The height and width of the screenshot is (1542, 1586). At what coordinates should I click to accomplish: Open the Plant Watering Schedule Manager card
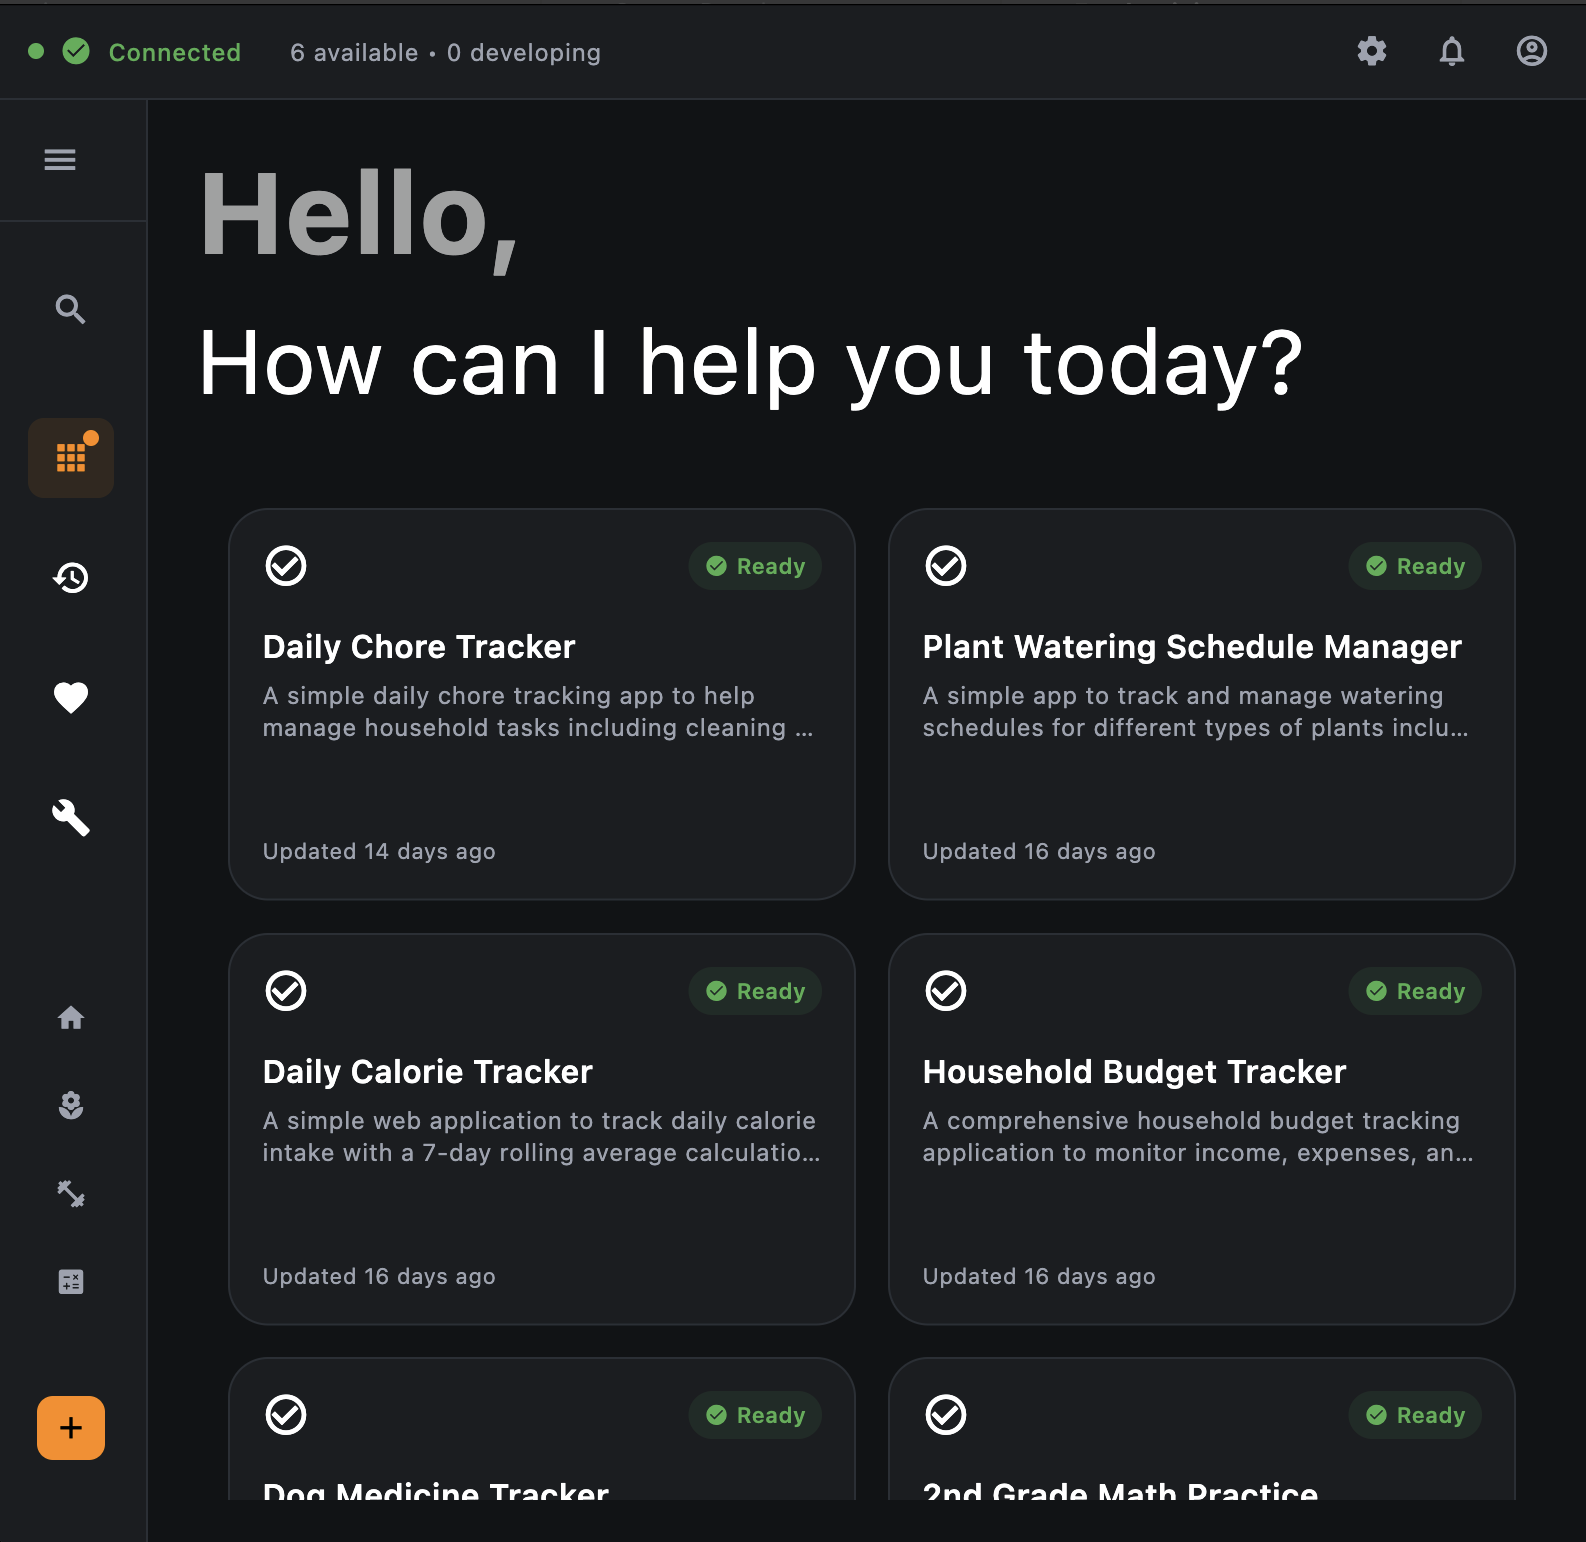1202,705
